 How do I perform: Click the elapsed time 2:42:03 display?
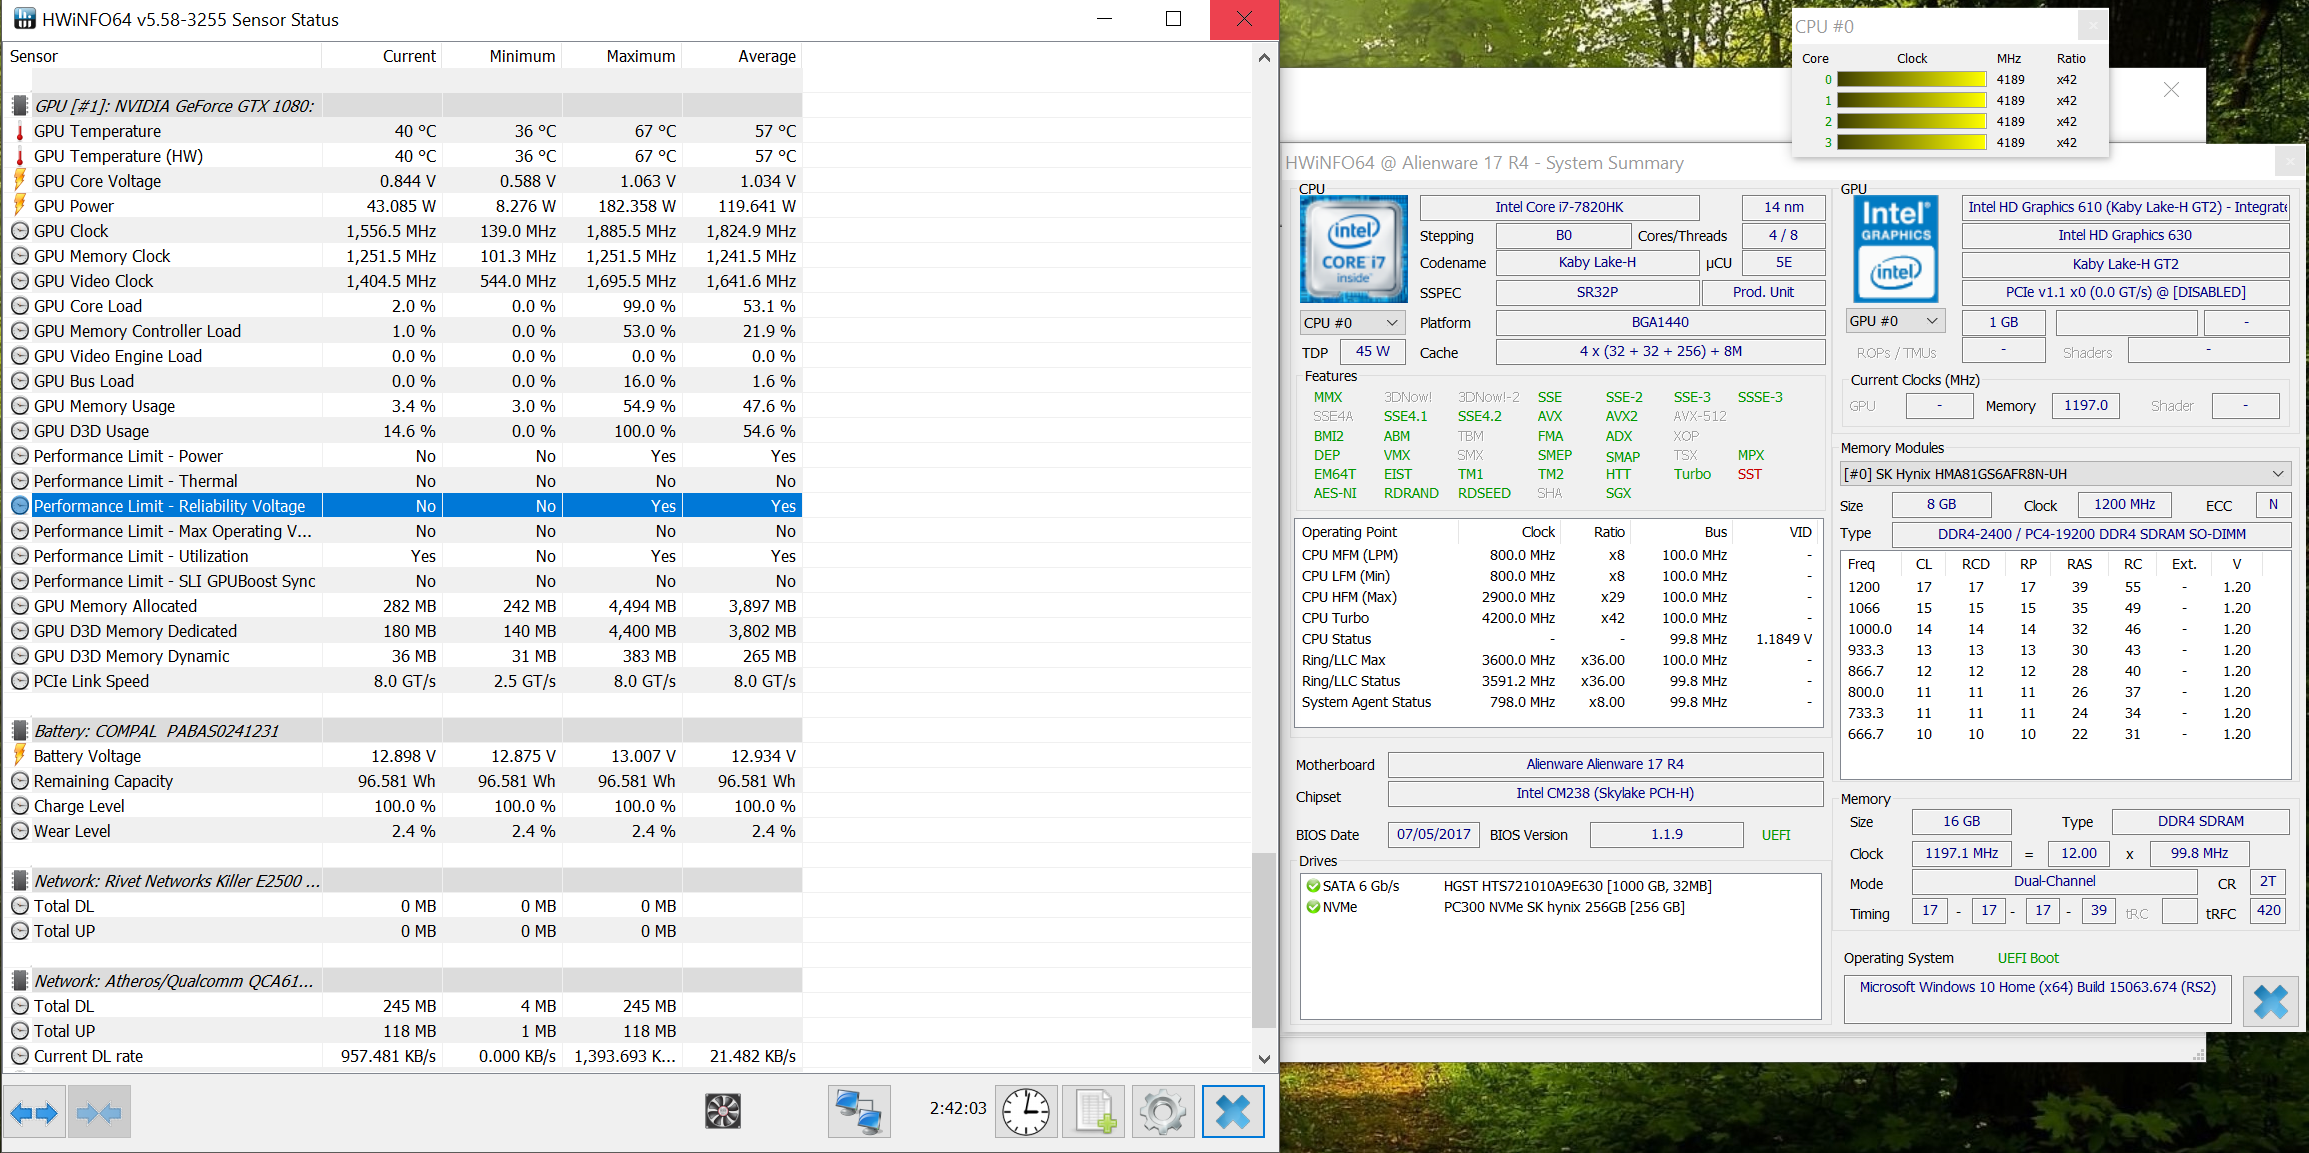[x=958, y=1108]
